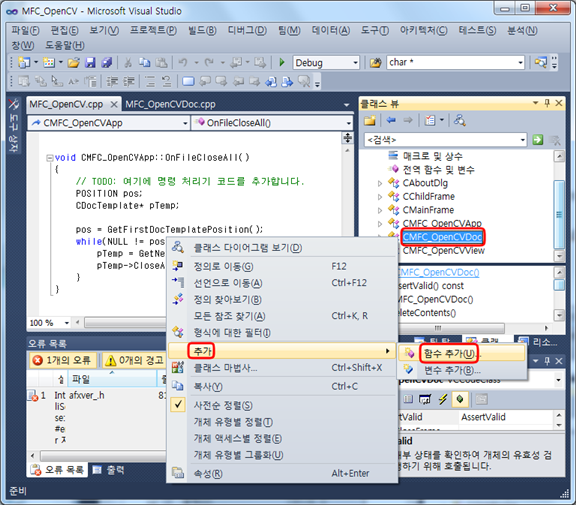Click the Increase Indent icon
576x505 pixels.
click(x=129, y=81)
